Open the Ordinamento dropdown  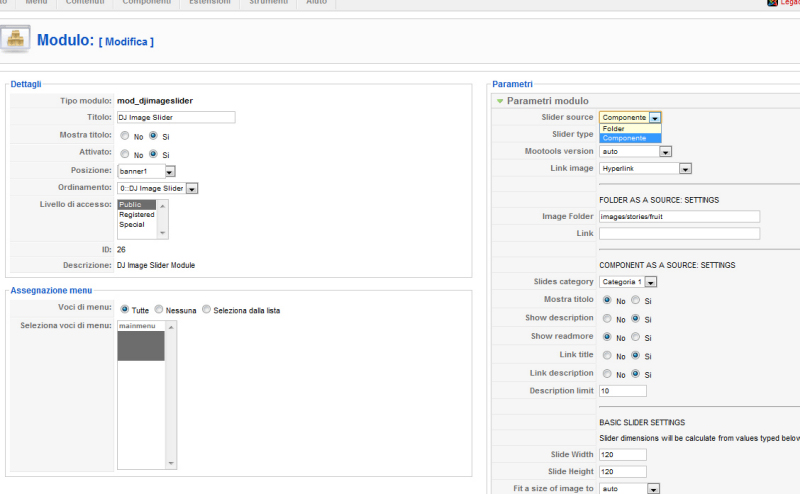point(158,188)
